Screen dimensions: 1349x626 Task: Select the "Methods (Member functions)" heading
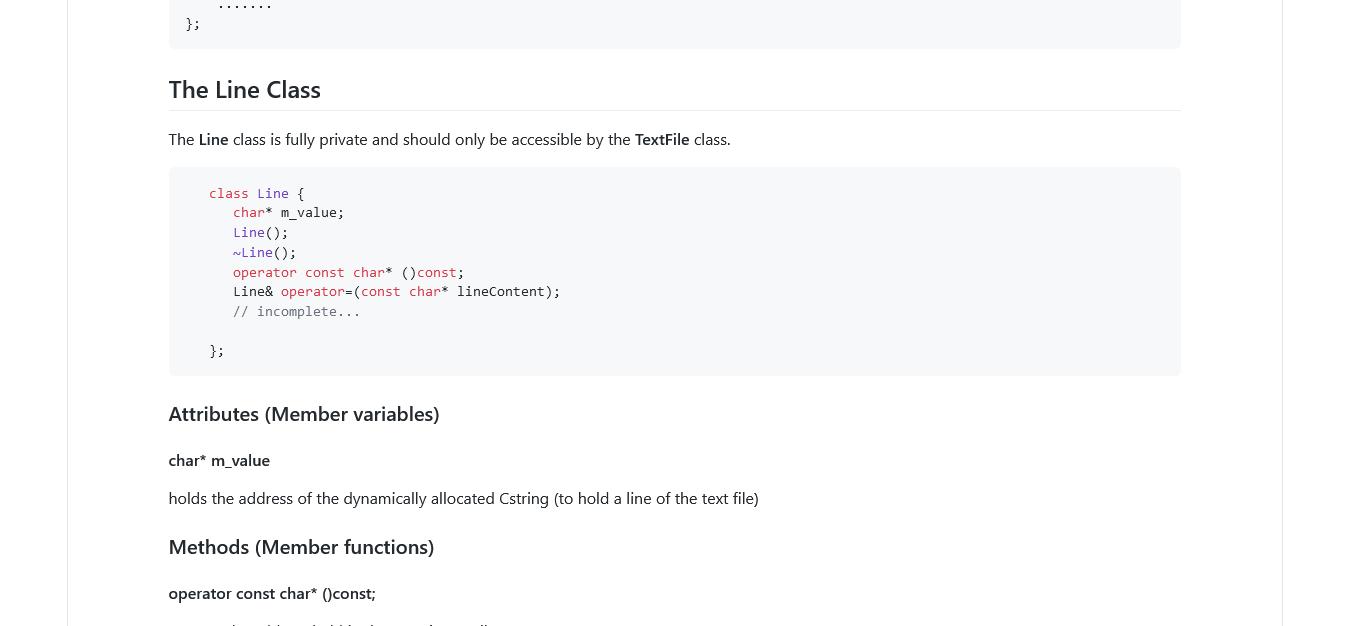pos(301,546)
